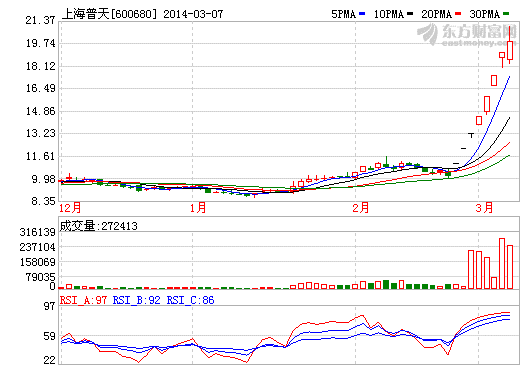Click the red 20PMA color marker
This screenshot has height=365, width=520.
click(458, 14)
